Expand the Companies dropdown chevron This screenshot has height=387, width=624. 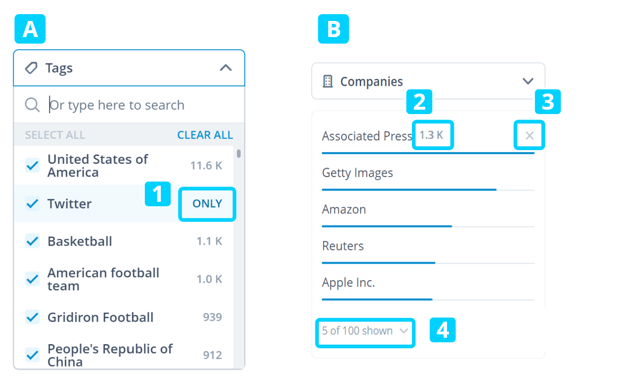click(528, 81)
